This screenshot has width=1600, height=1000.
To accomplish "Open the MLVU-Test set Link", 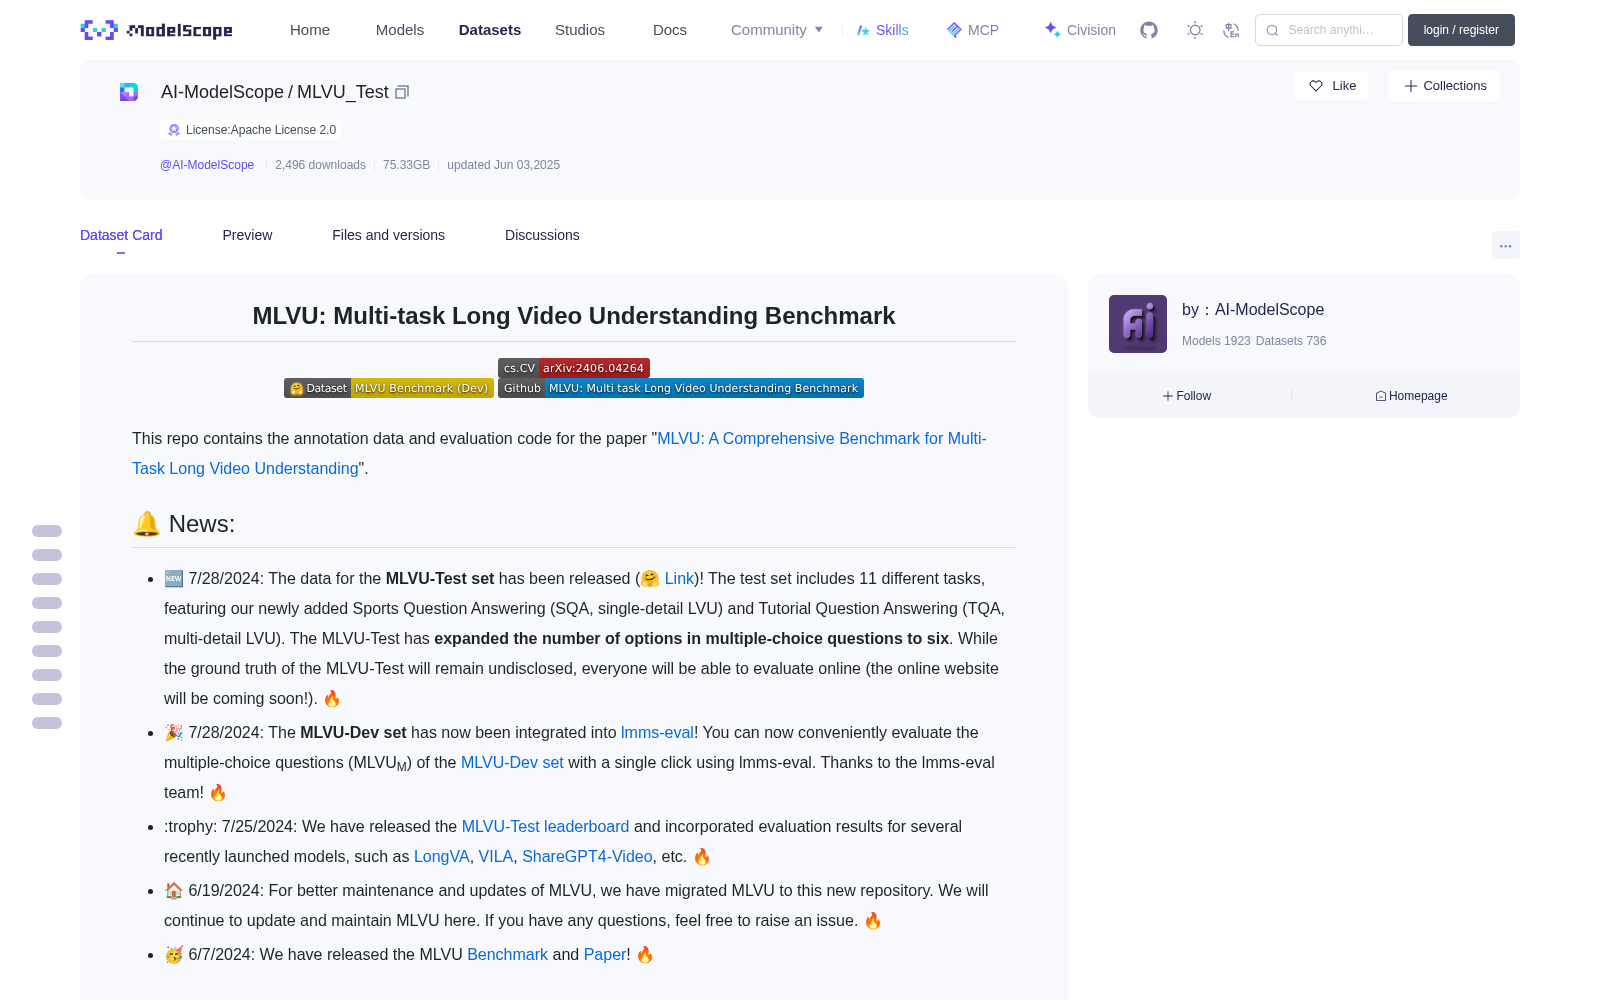I will click(x=679, y=578).
